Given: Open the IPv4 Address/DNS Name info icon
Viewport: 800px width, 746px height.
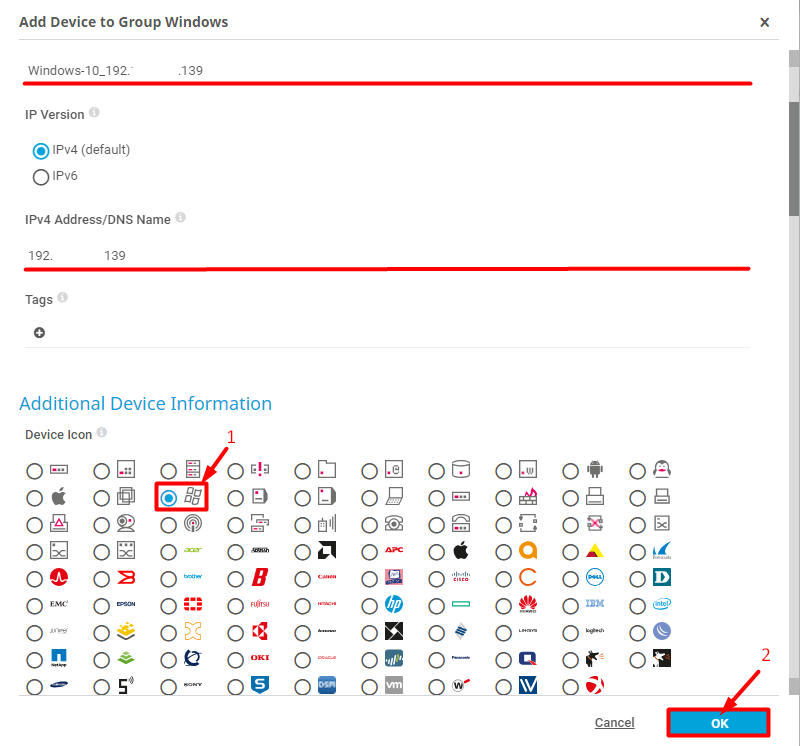Looking at the screenshot, I should pyautogui.click(x=181, y=217).
